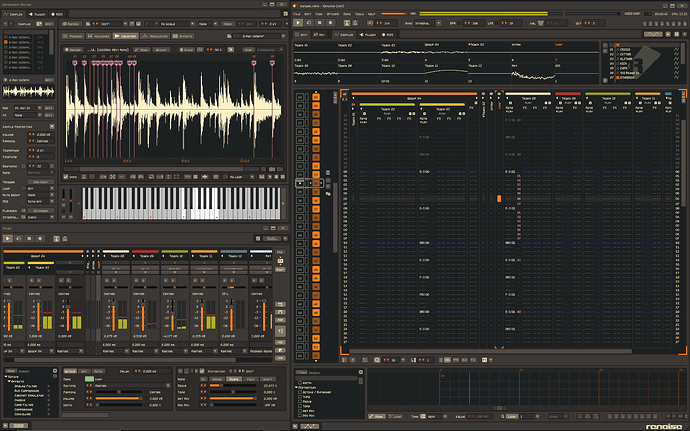This screenshot has width=690, height=431.
Task: Click pattern editor horizontal scrollbar
Action: [x=491, y=351]
